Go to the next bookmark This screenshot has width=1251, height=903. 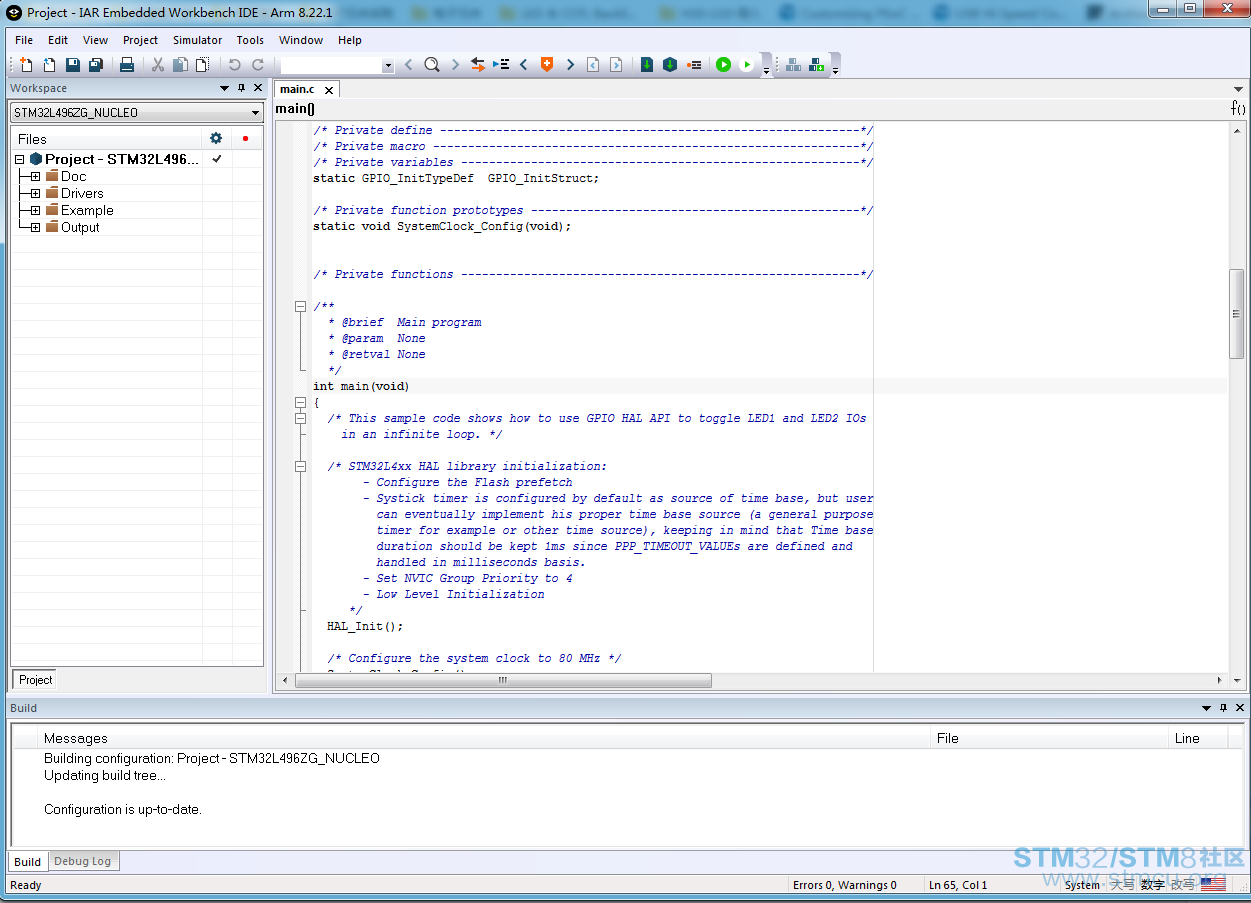tap(570, 65)
